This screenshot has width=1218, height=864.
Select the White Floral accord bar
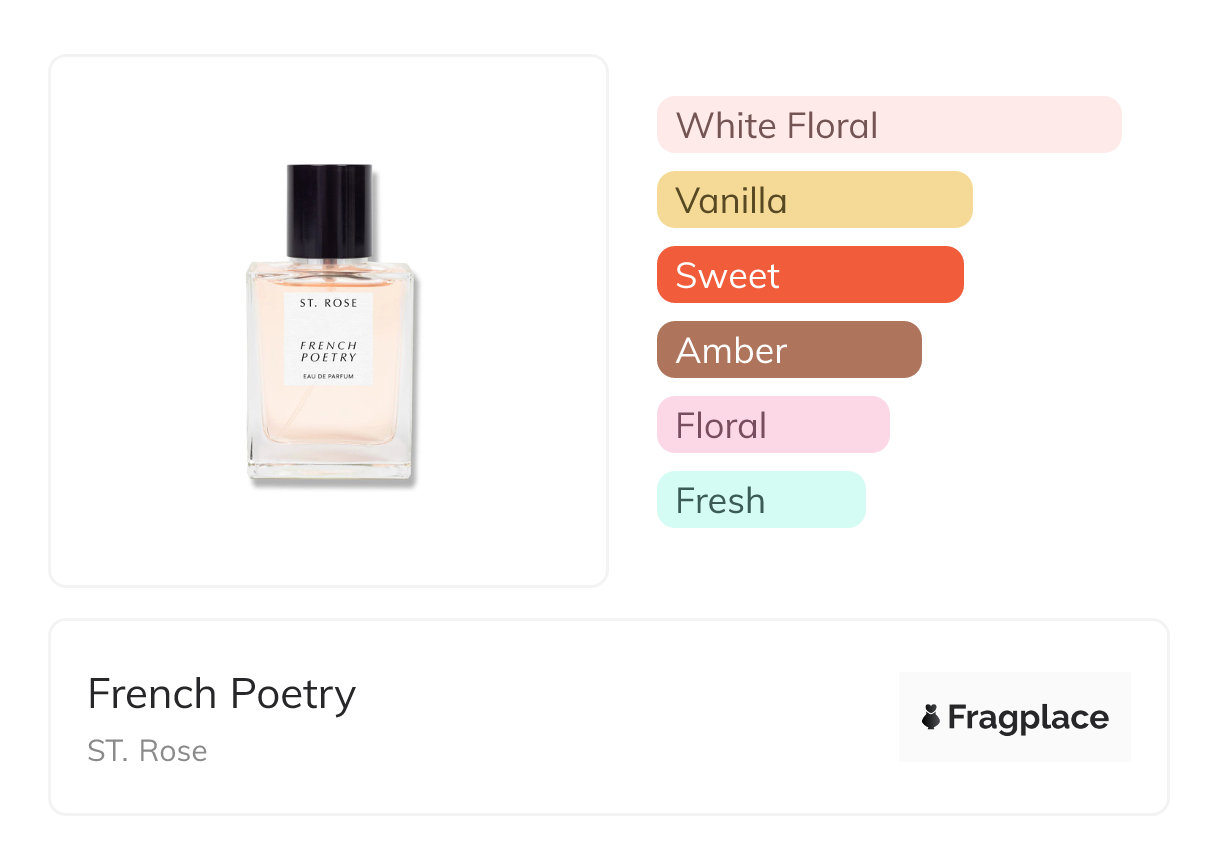889,125
